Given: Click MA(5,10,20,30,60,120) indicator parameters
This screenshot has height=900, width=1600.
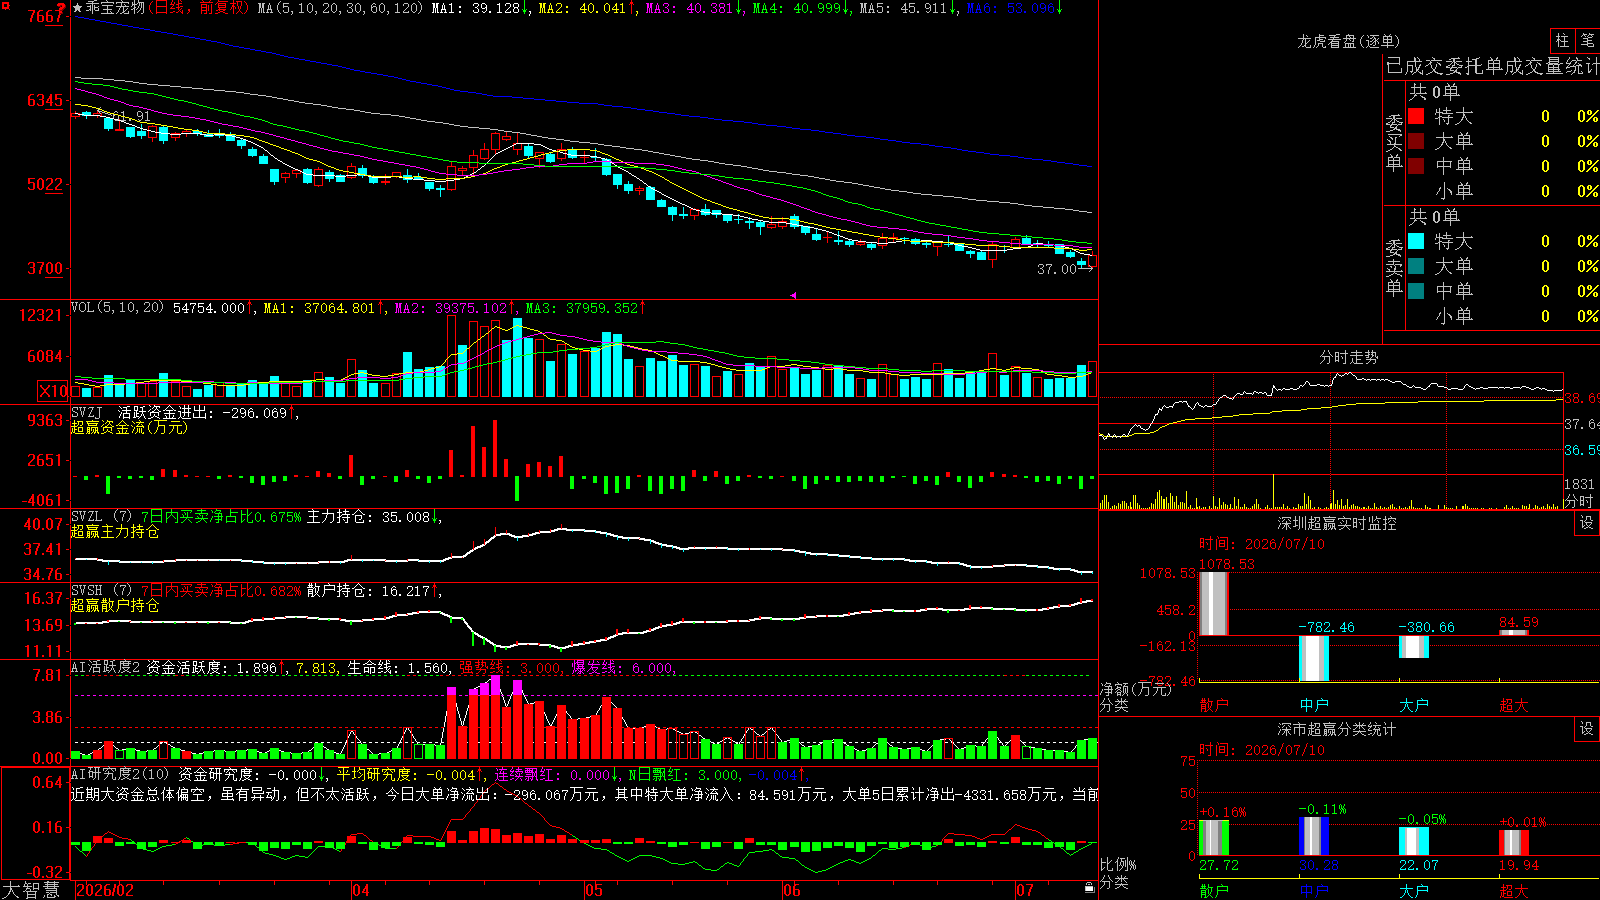Looking at the screenshot, I should (x=340, y=8).
